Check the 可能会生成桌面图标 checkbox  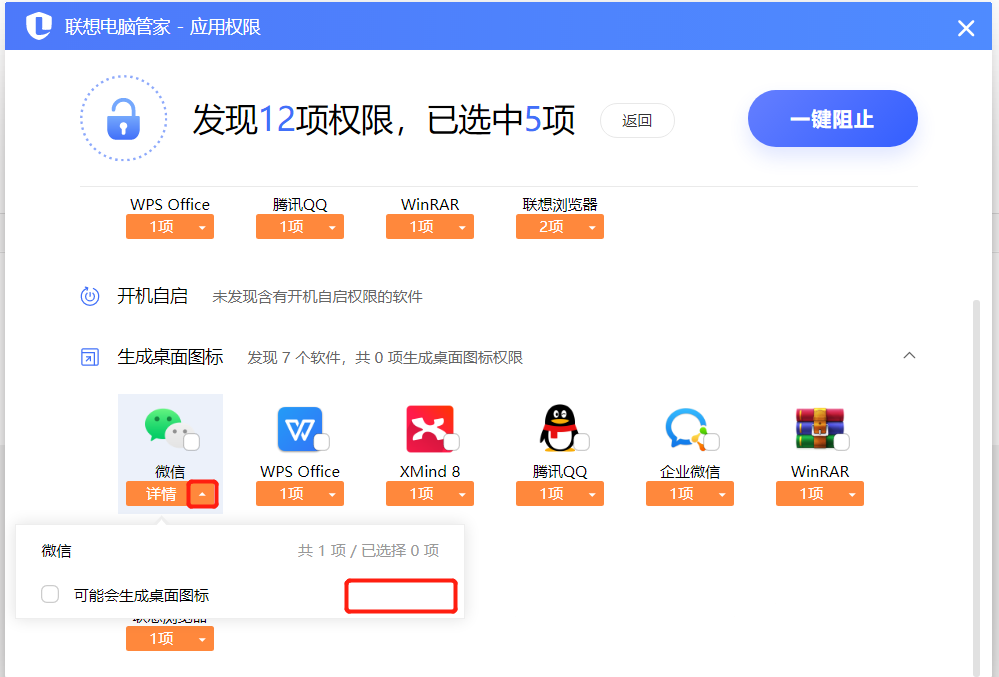(50, 594)
